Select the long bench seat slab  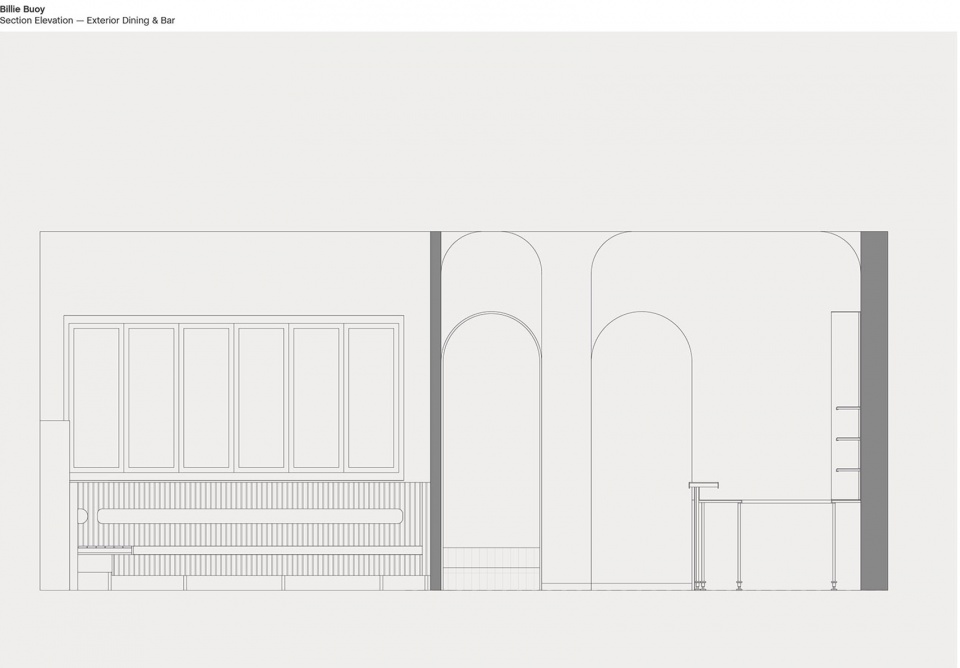tap(277, 550)
